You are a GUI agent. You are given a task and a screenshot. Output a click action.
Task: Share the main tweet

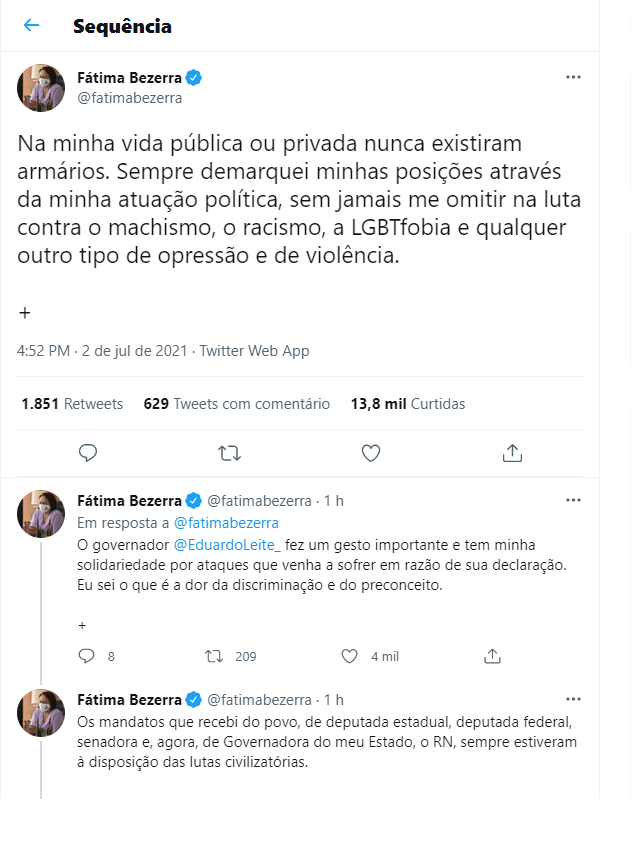[512, 453]
